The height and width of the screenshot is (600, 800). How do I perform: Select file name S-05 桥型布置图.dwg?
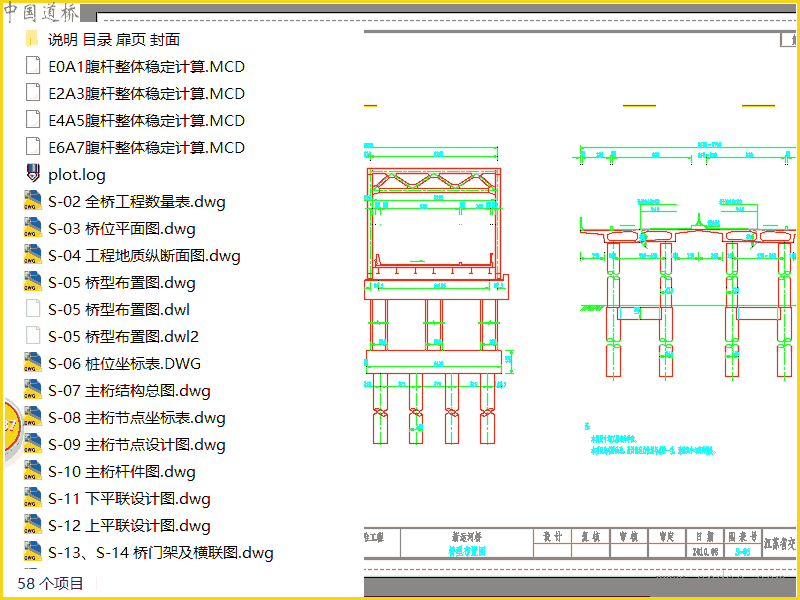pos(121,283)
